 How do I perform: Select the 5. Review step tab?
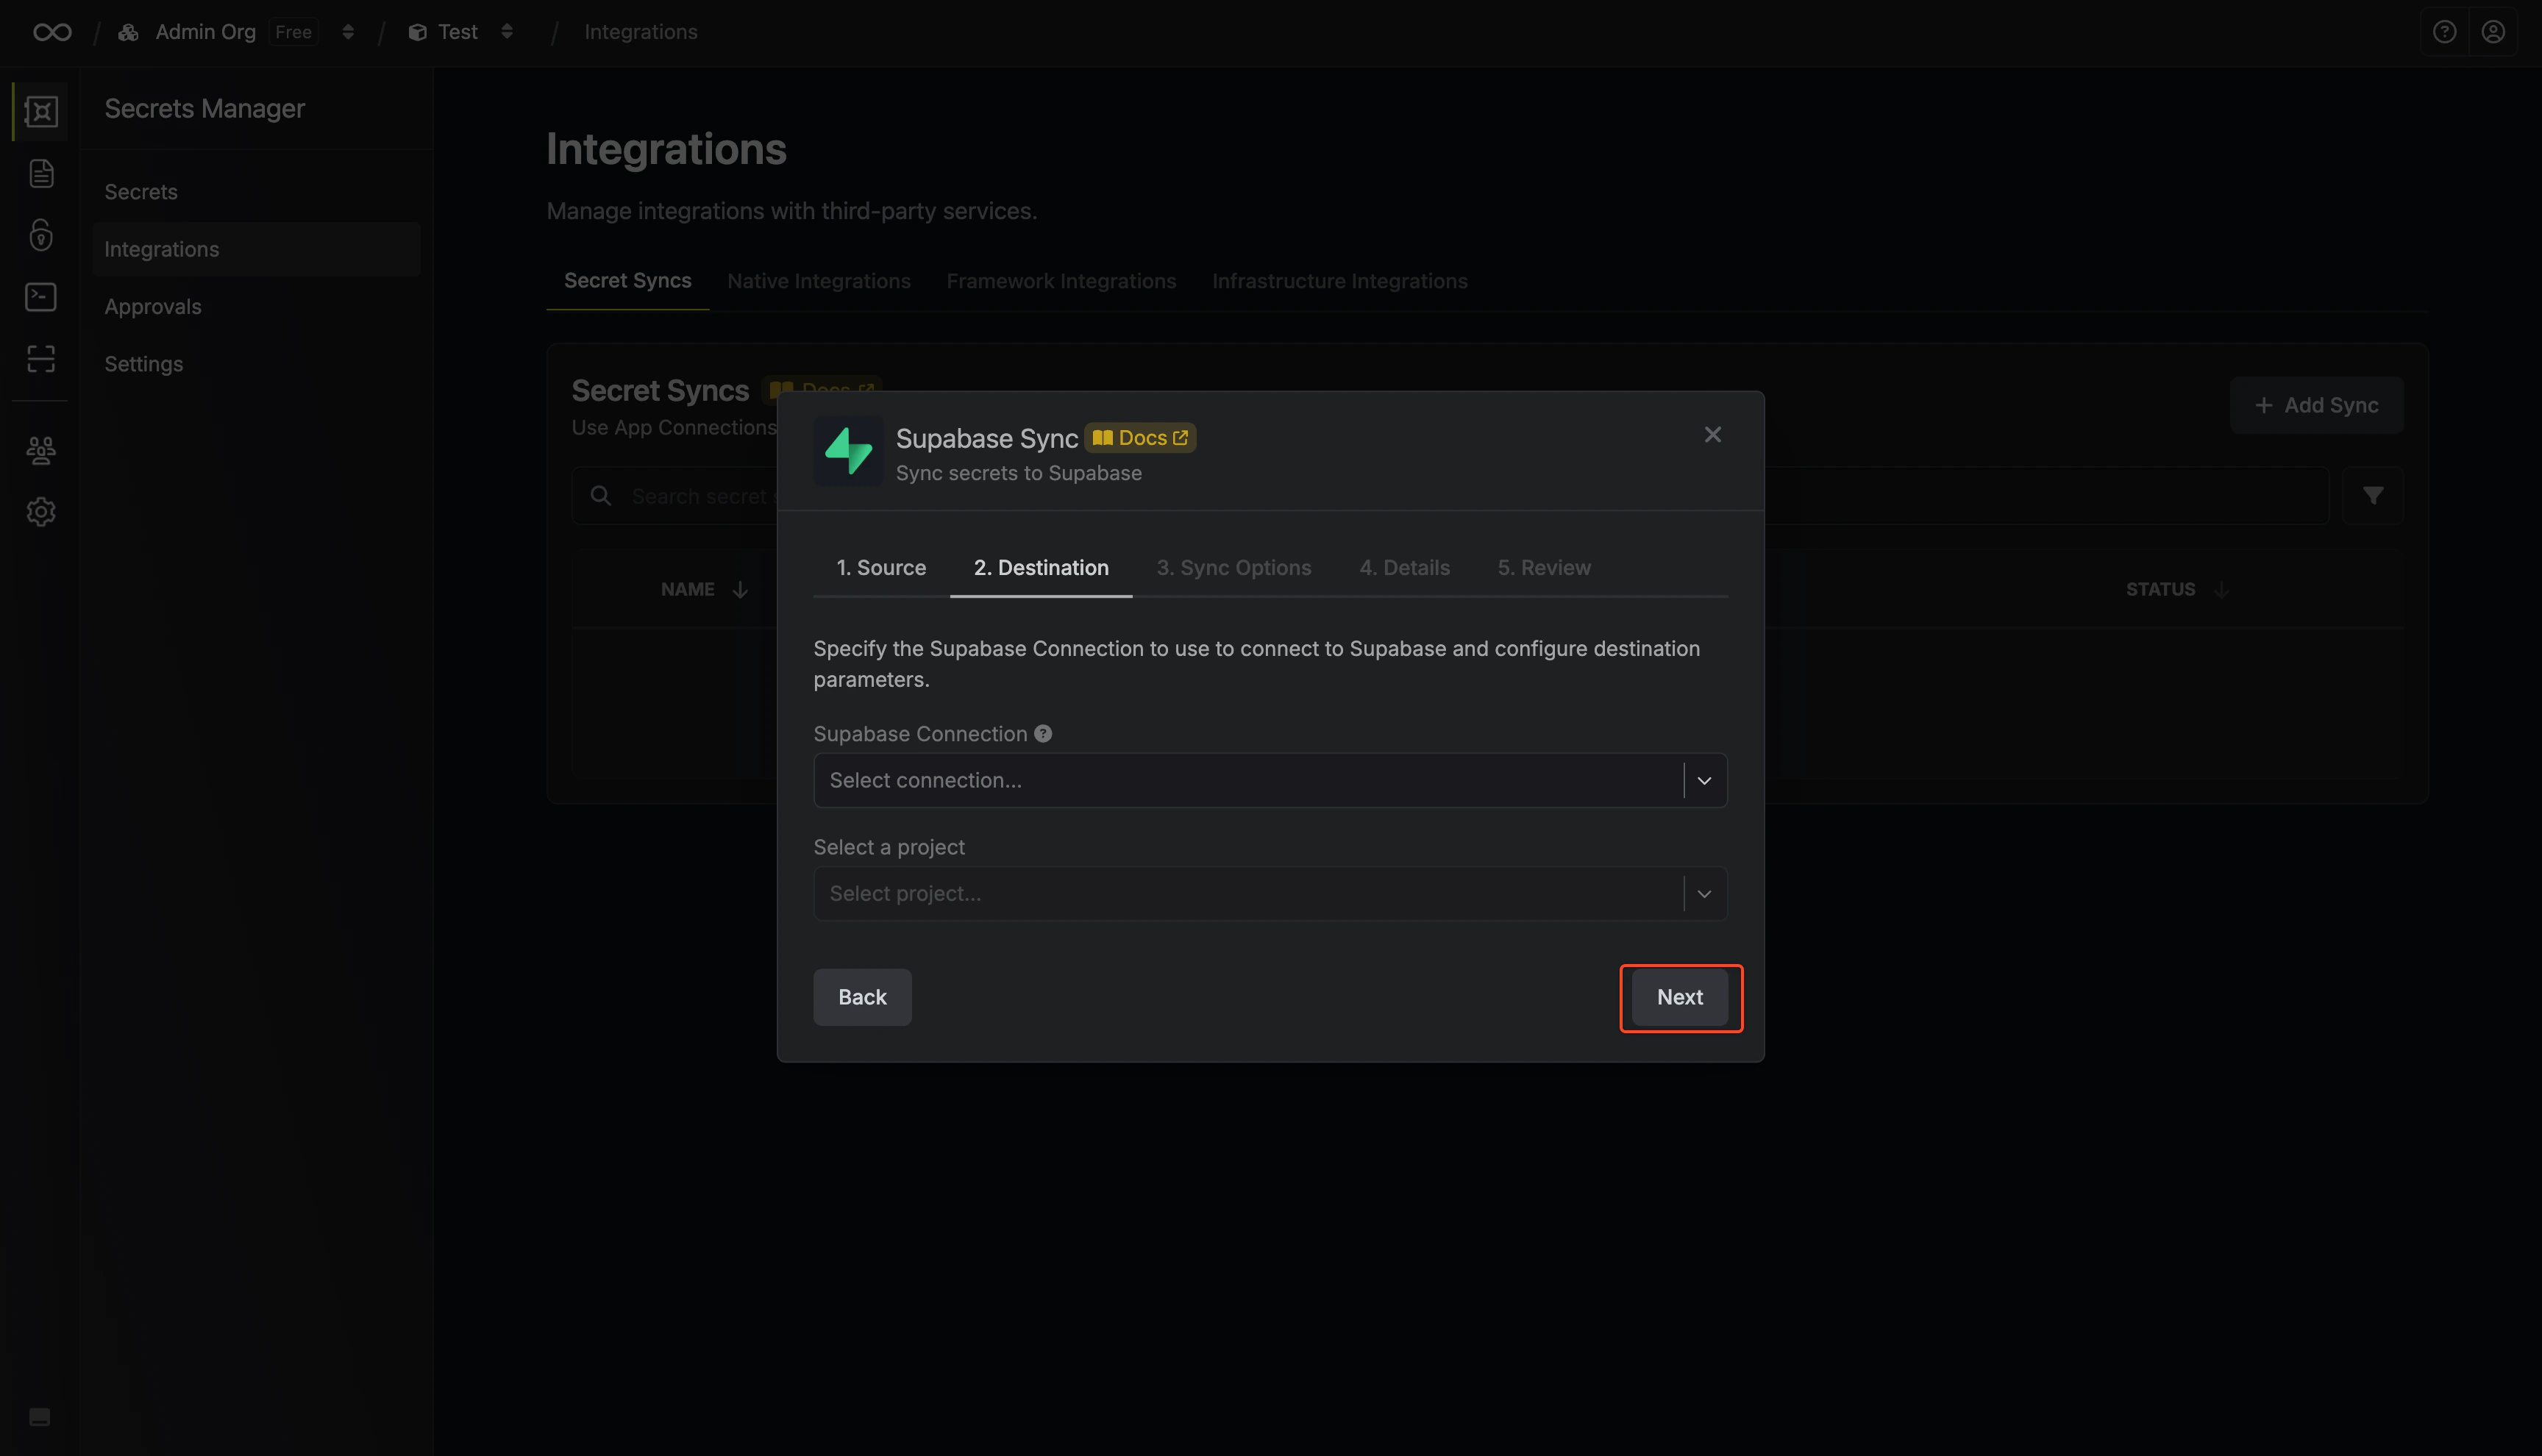[1543, 567]
